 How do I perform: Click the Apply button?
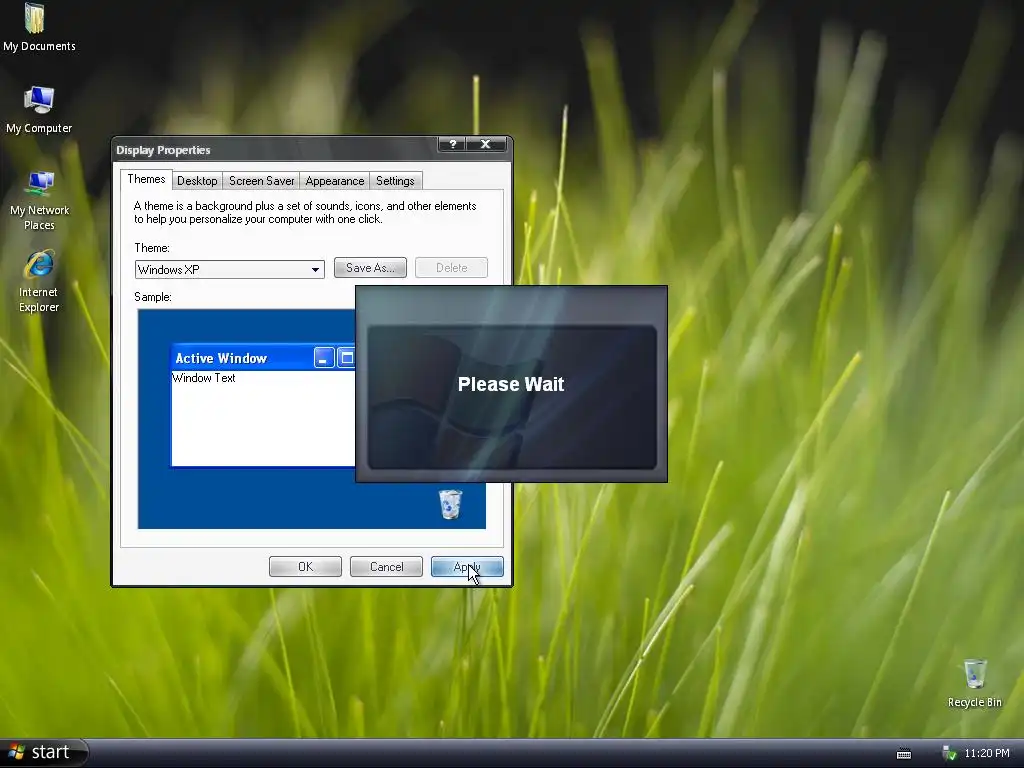(x=467, y=567)
